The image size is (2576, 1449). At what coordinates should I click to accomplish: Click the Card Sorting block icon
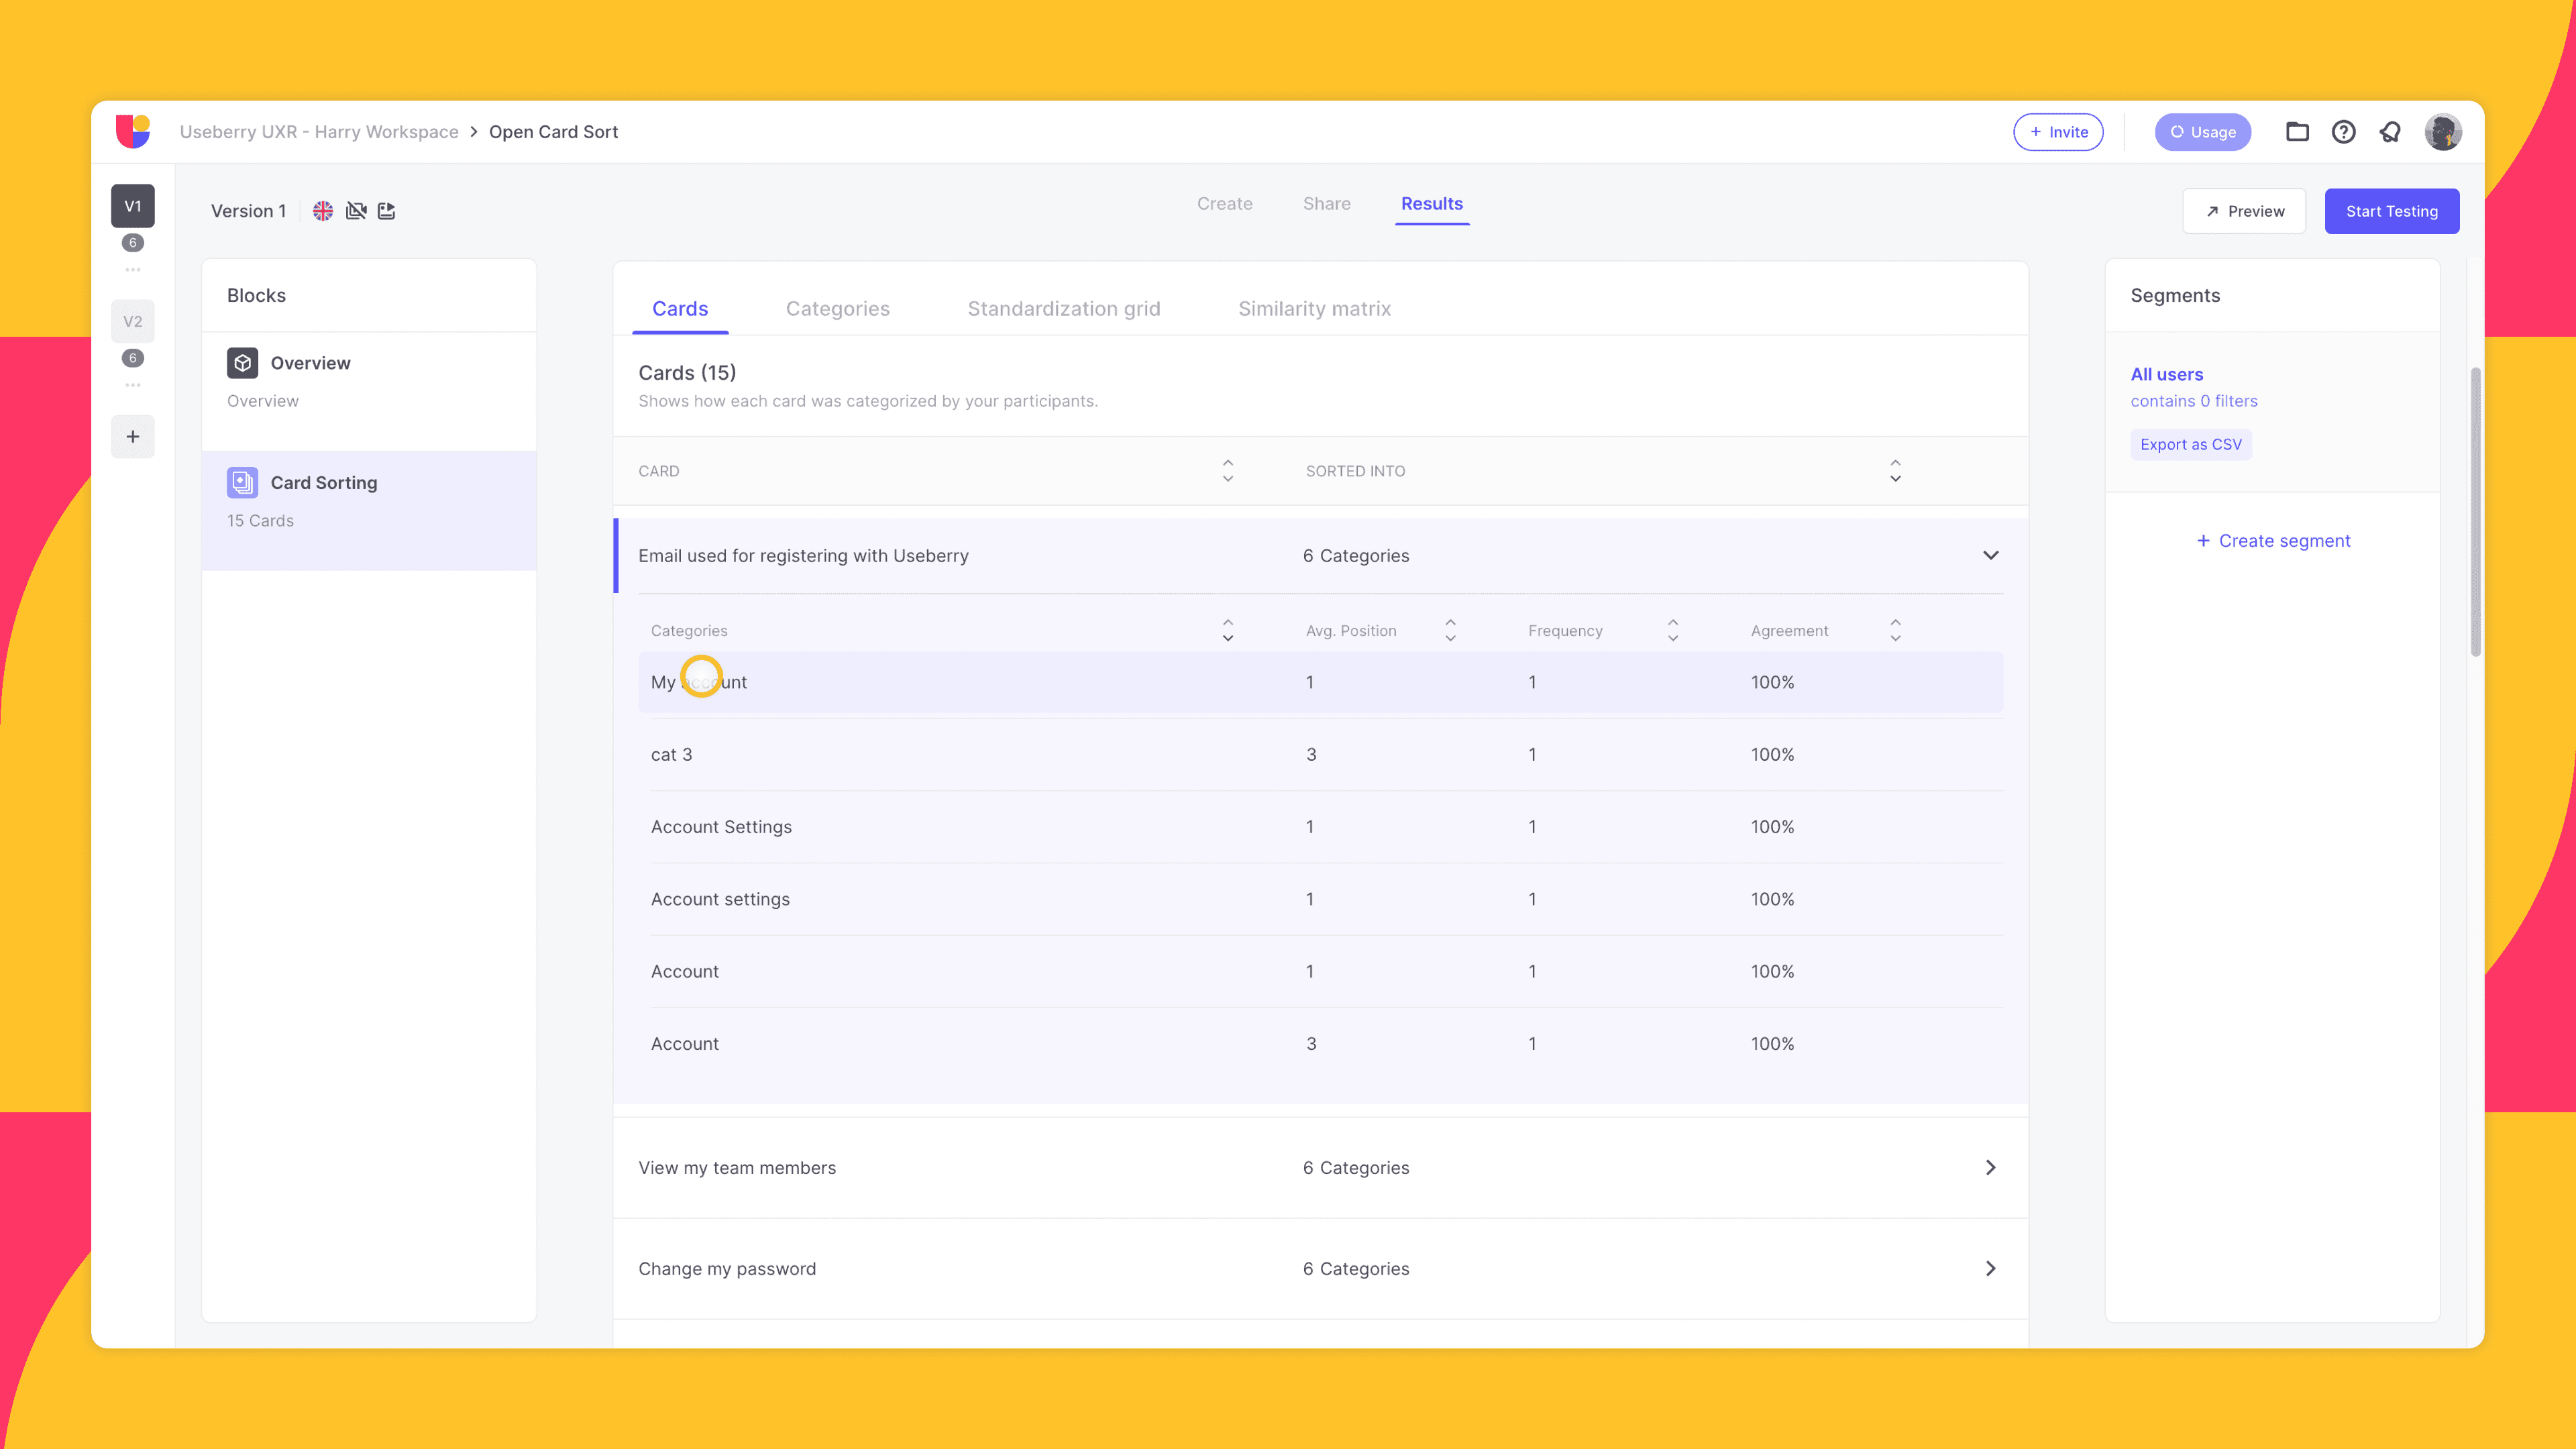pos(242,482)
